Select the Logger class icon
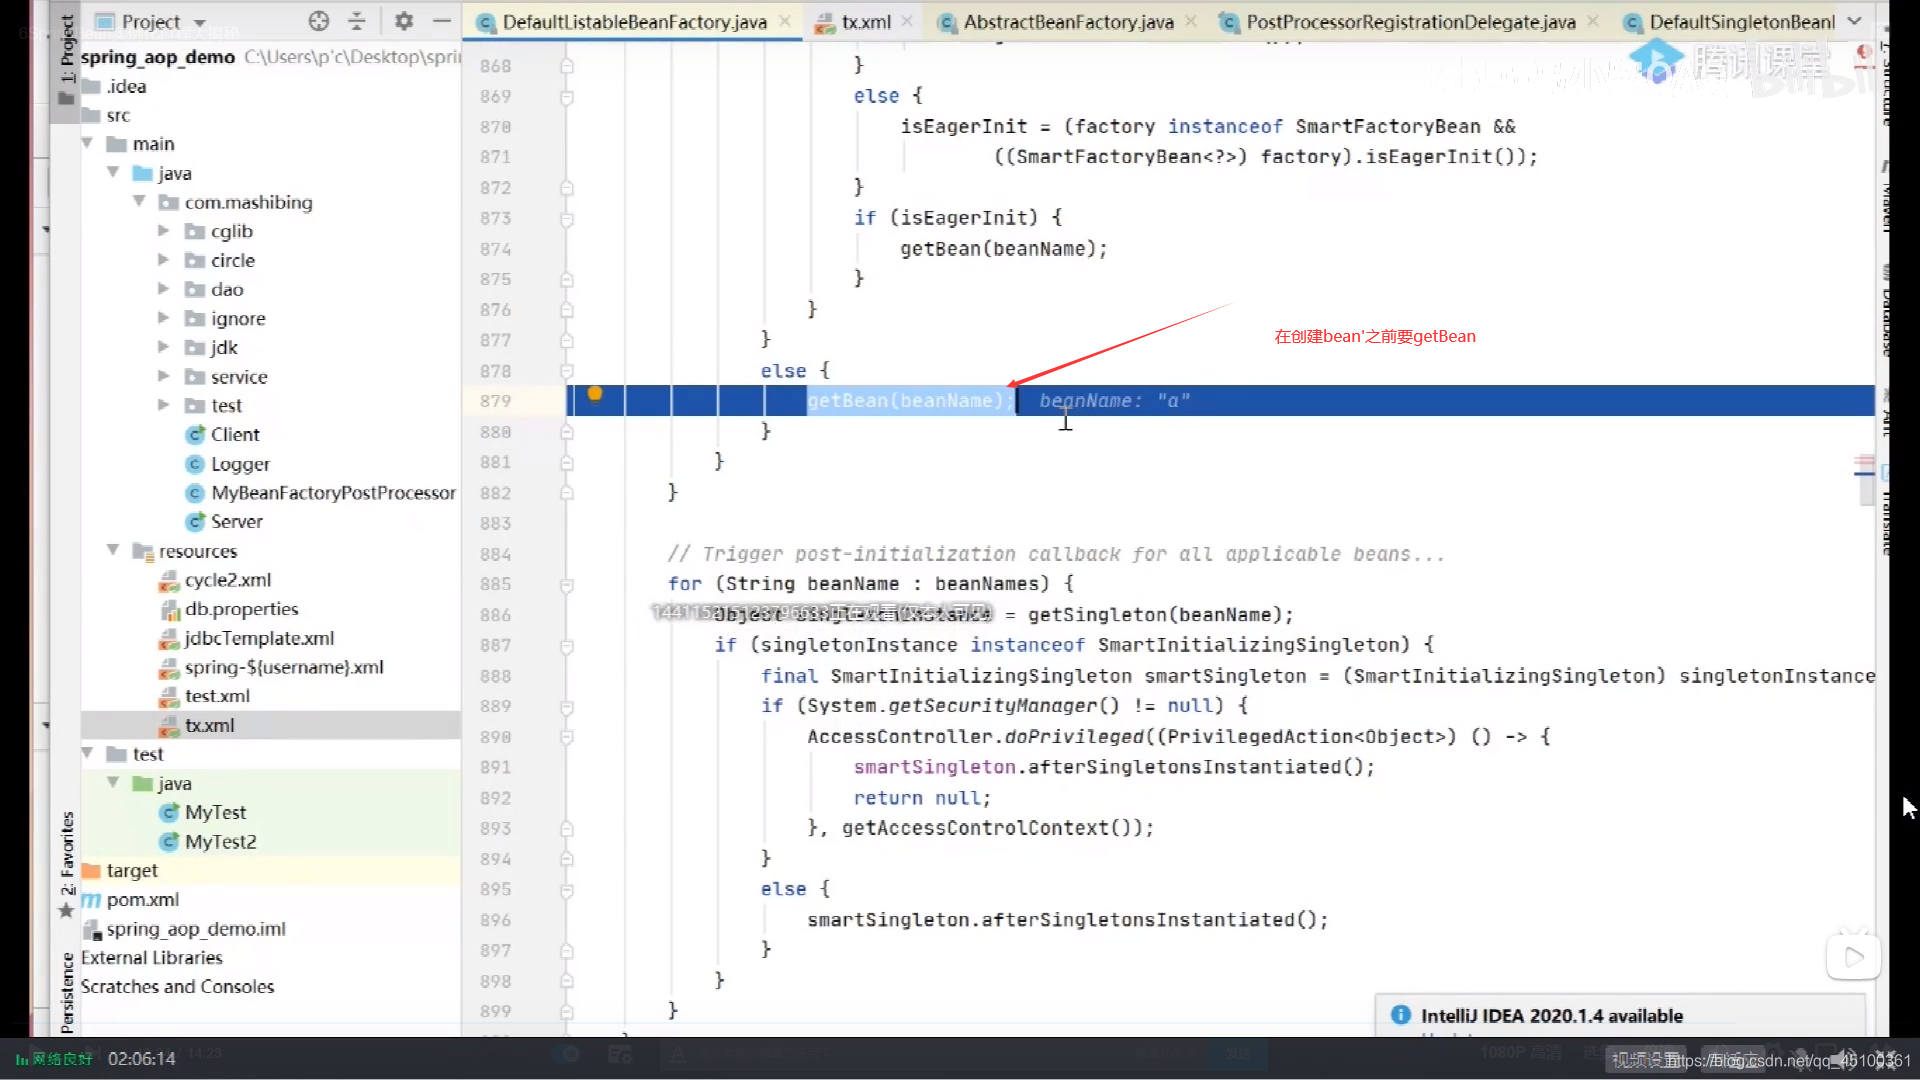Viewport: 1920px width, 1080px height. tap(195, 464)
